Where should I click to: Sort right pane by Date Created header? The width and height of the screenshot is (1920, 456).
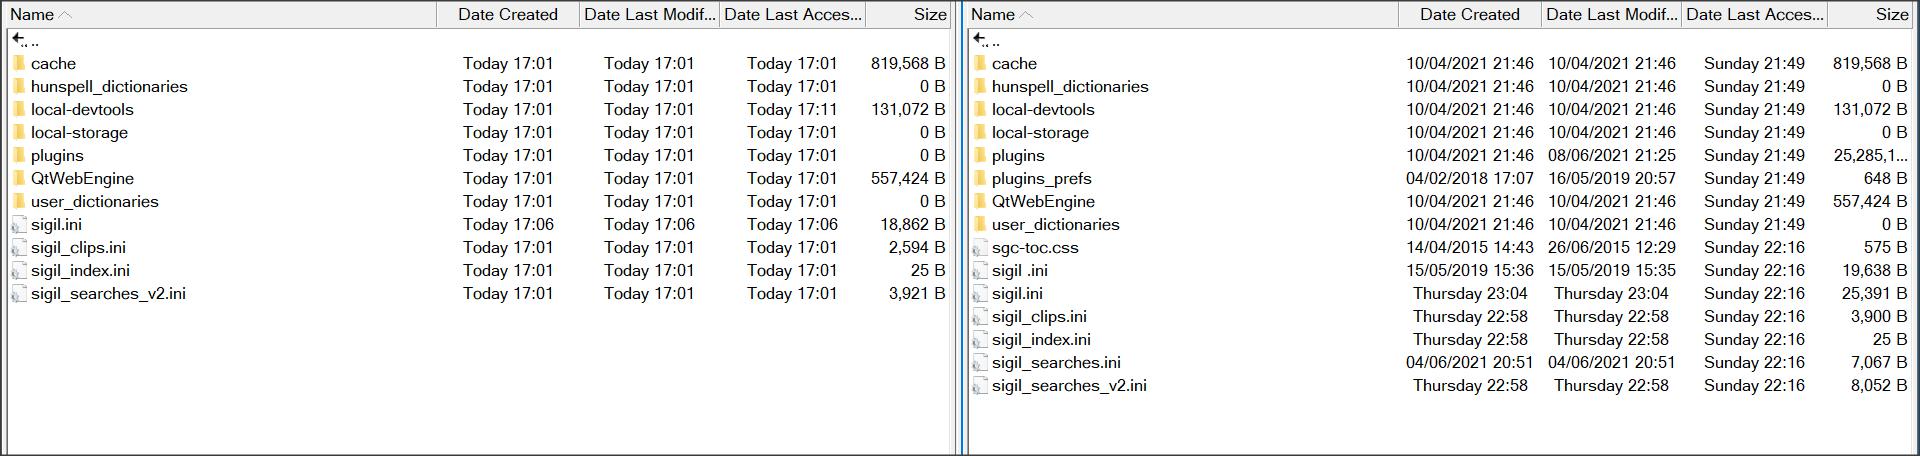click(x=1469, y=14)
